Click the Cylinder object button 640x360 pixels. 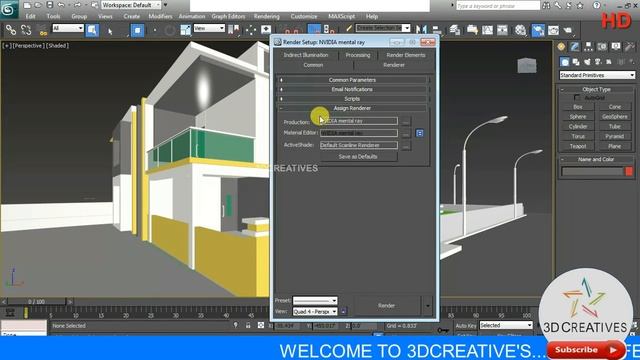click(x=578, y=127)
